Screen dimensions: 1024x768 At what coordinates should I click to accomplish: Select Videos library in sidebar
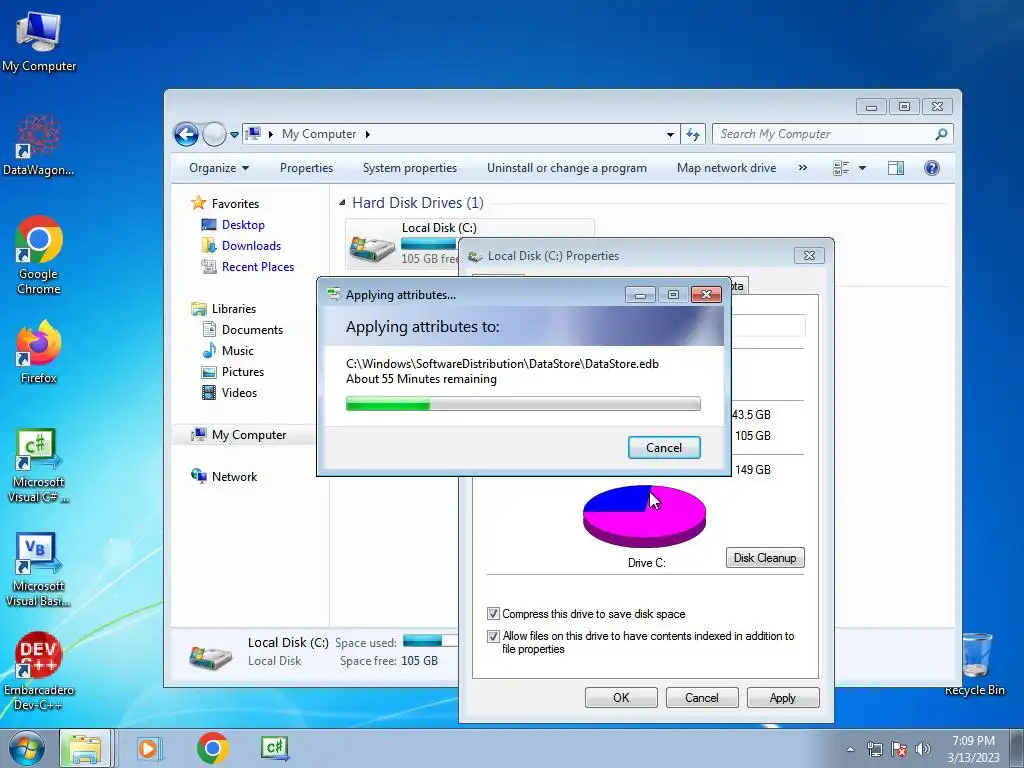point(239,392)
